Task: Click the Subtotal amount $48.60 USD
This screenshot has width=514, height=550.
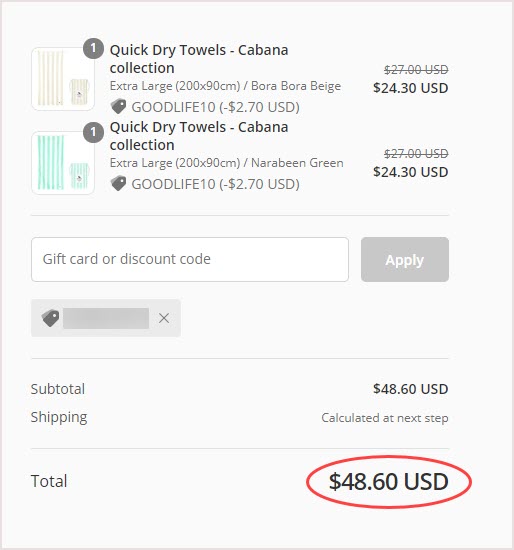Action: tap(411, 389)
